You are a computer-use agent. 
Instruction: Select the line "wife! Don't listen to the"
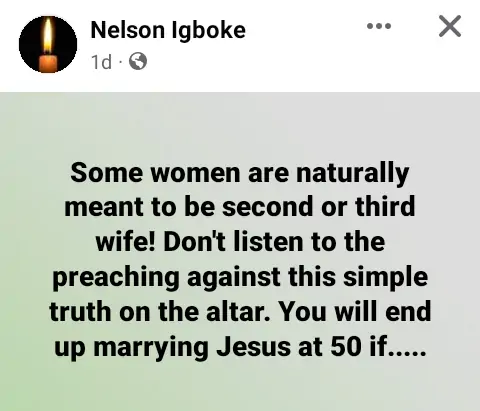coord(240,241)
